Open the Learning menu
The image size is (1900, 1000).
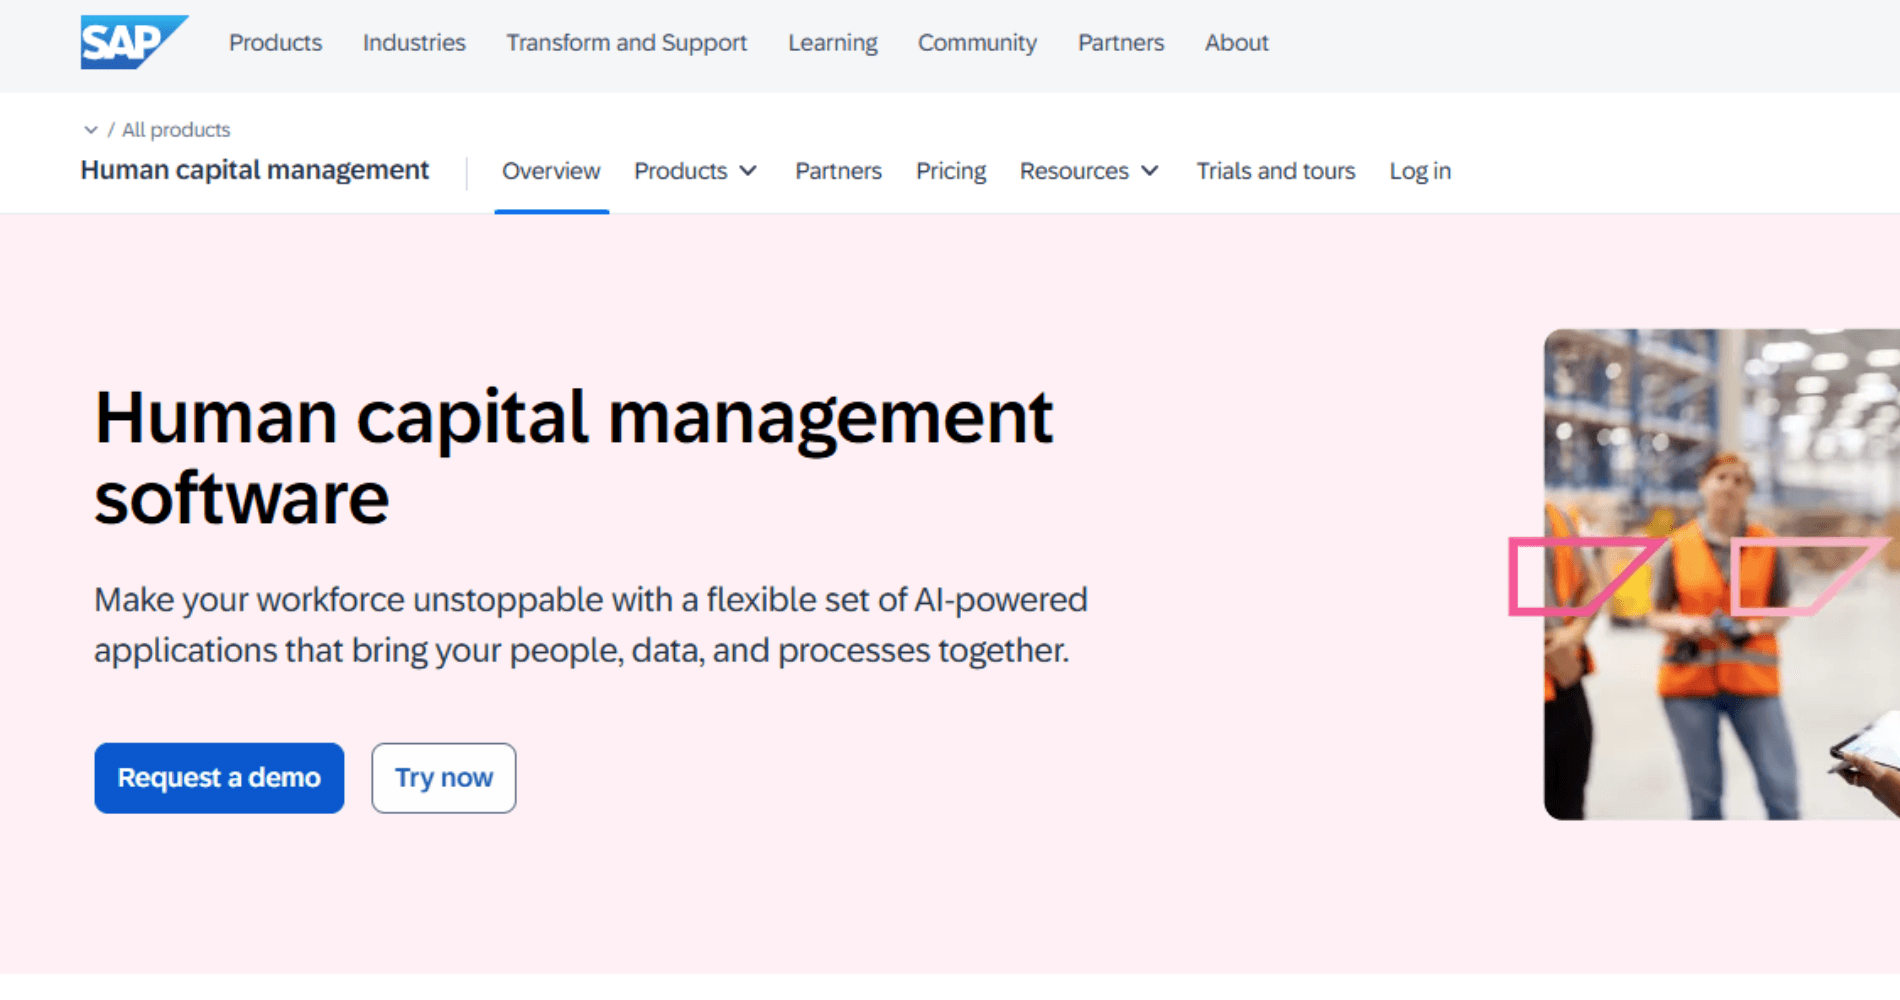tap(832, 43)
